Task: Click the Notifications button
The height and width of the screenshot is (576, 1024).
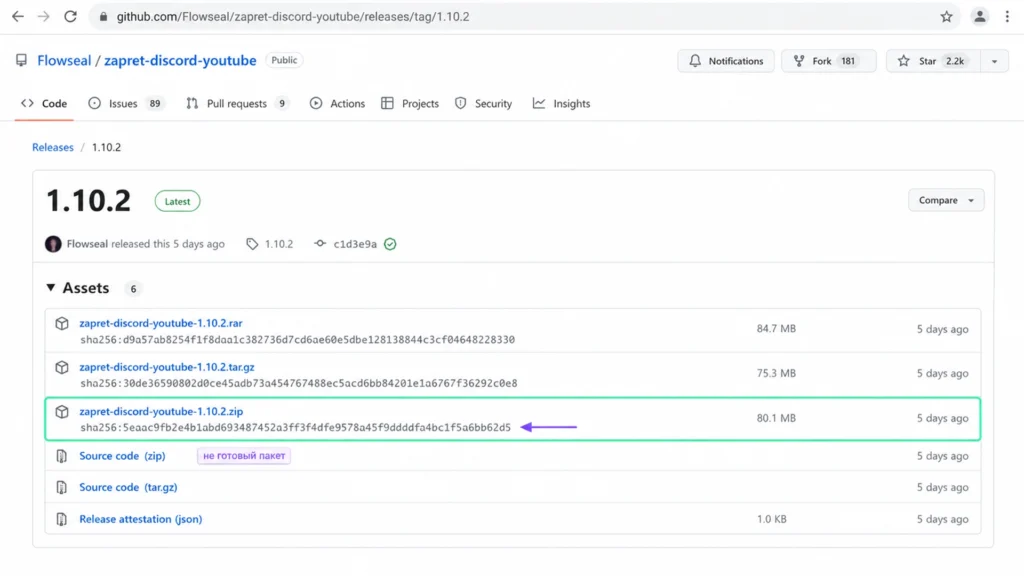Action: point(726,61)
